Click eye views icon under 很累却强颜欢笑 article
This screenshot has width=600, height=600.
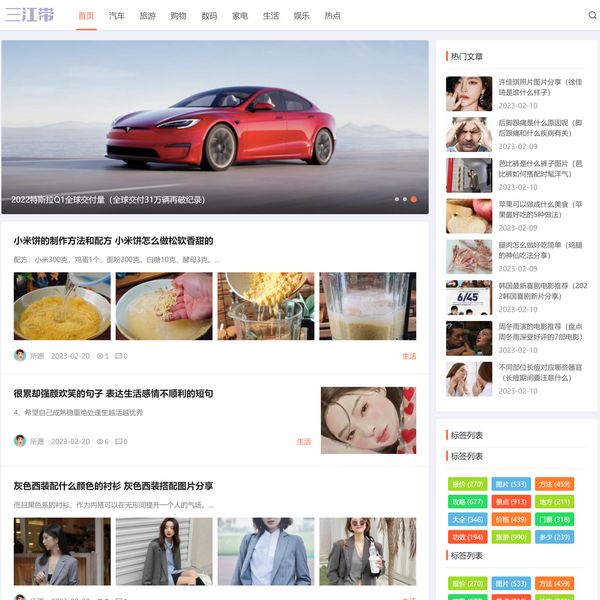(x=98, y=441)
